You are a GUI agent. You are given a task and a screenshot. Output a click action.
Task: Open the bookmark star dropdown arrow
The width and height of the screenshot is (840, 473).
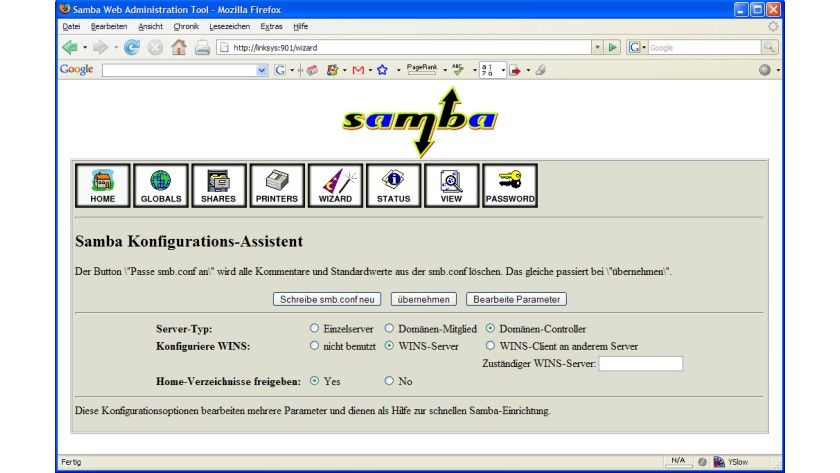pos(399,70)
